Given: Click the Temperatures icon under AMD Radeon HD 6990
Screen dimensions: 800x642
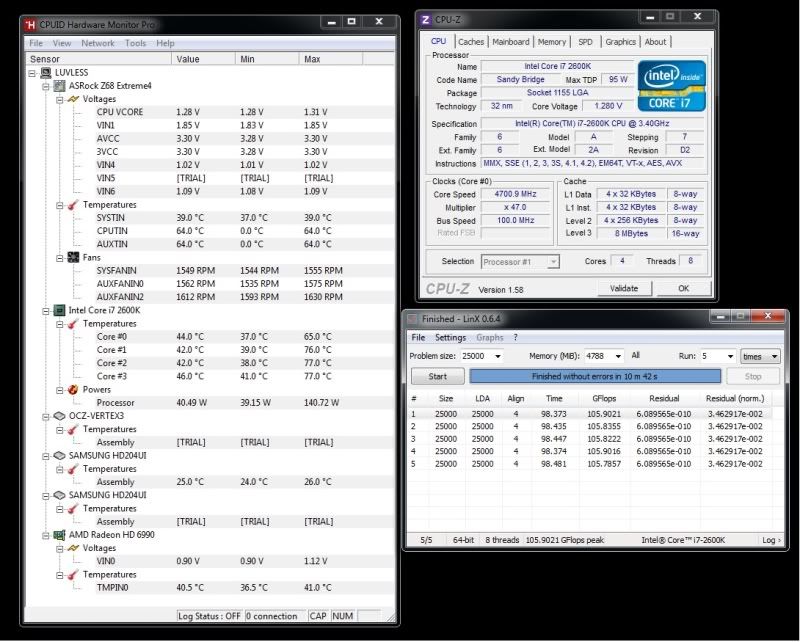Looking at the screenshot, I should [x=73, y=575].
